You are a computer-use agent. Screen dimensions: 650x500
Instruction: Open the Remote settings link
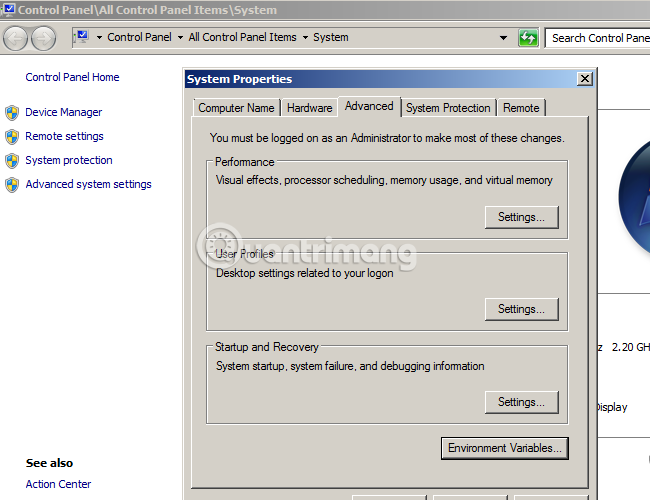tap(64, 136)
